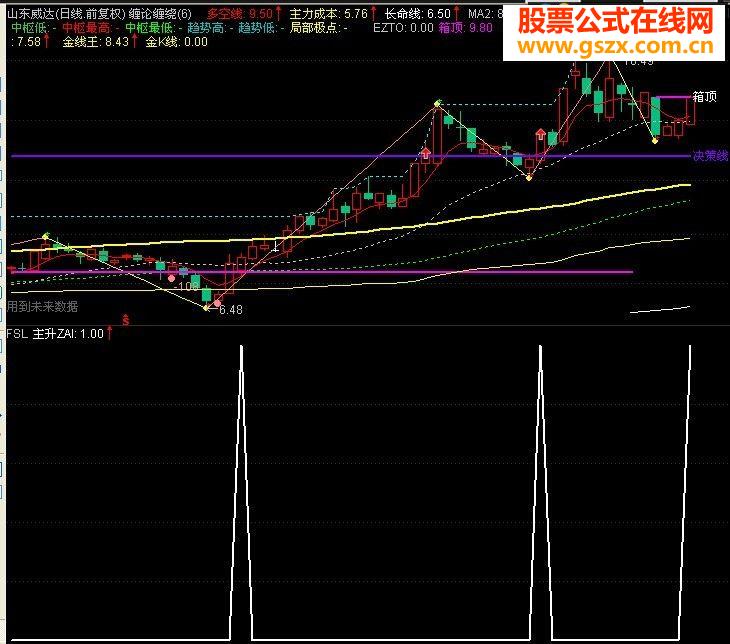Click the yellow diamond at the mid-chart peak

(437, 103)
